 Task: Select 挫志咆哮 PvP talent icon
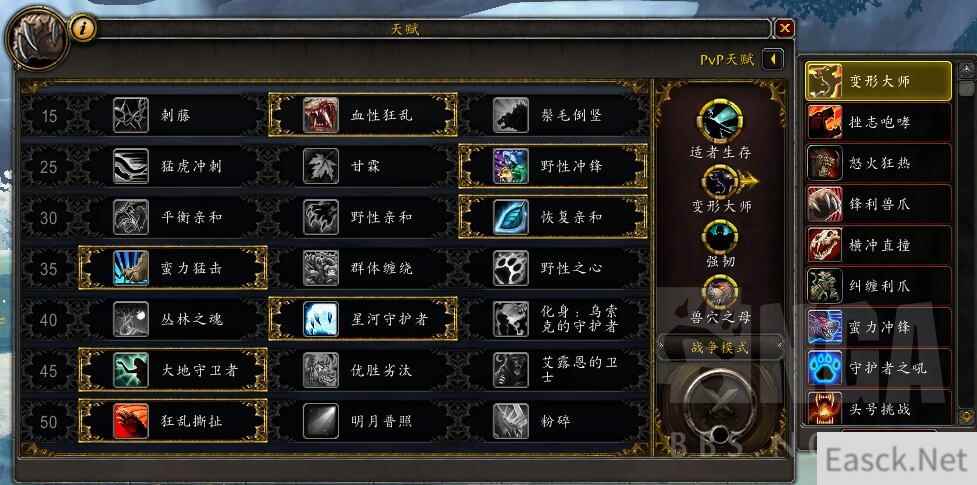coord(825,122)
